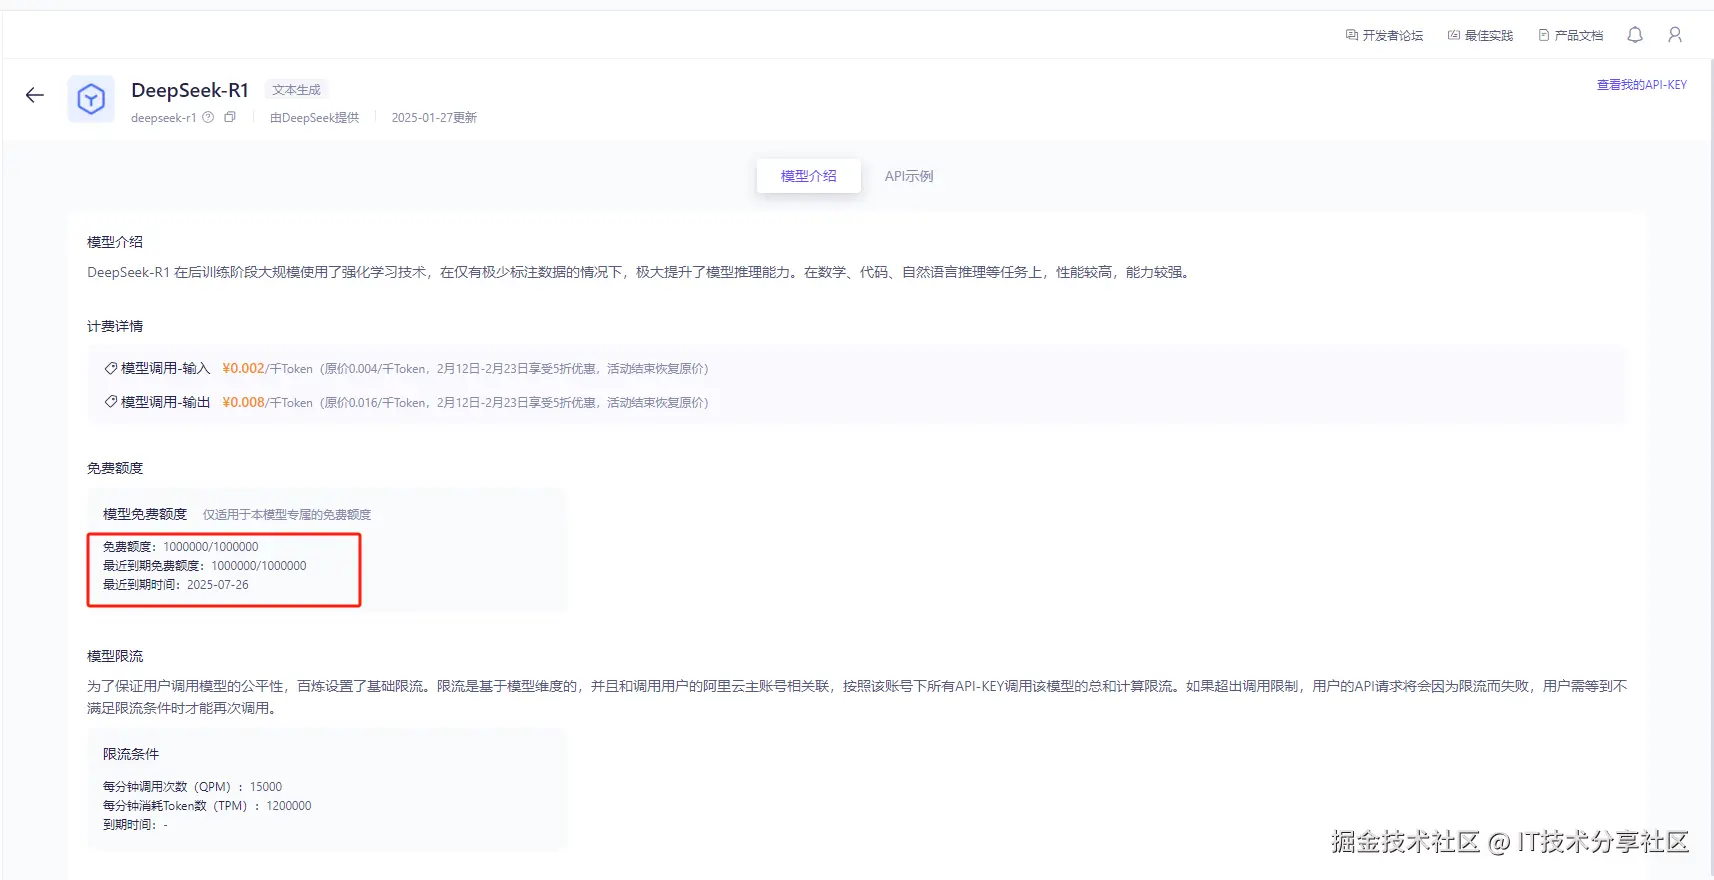The image size is (1714, 880).
Task: Click the 计费详情 heading
Action: tap(115, 326)
